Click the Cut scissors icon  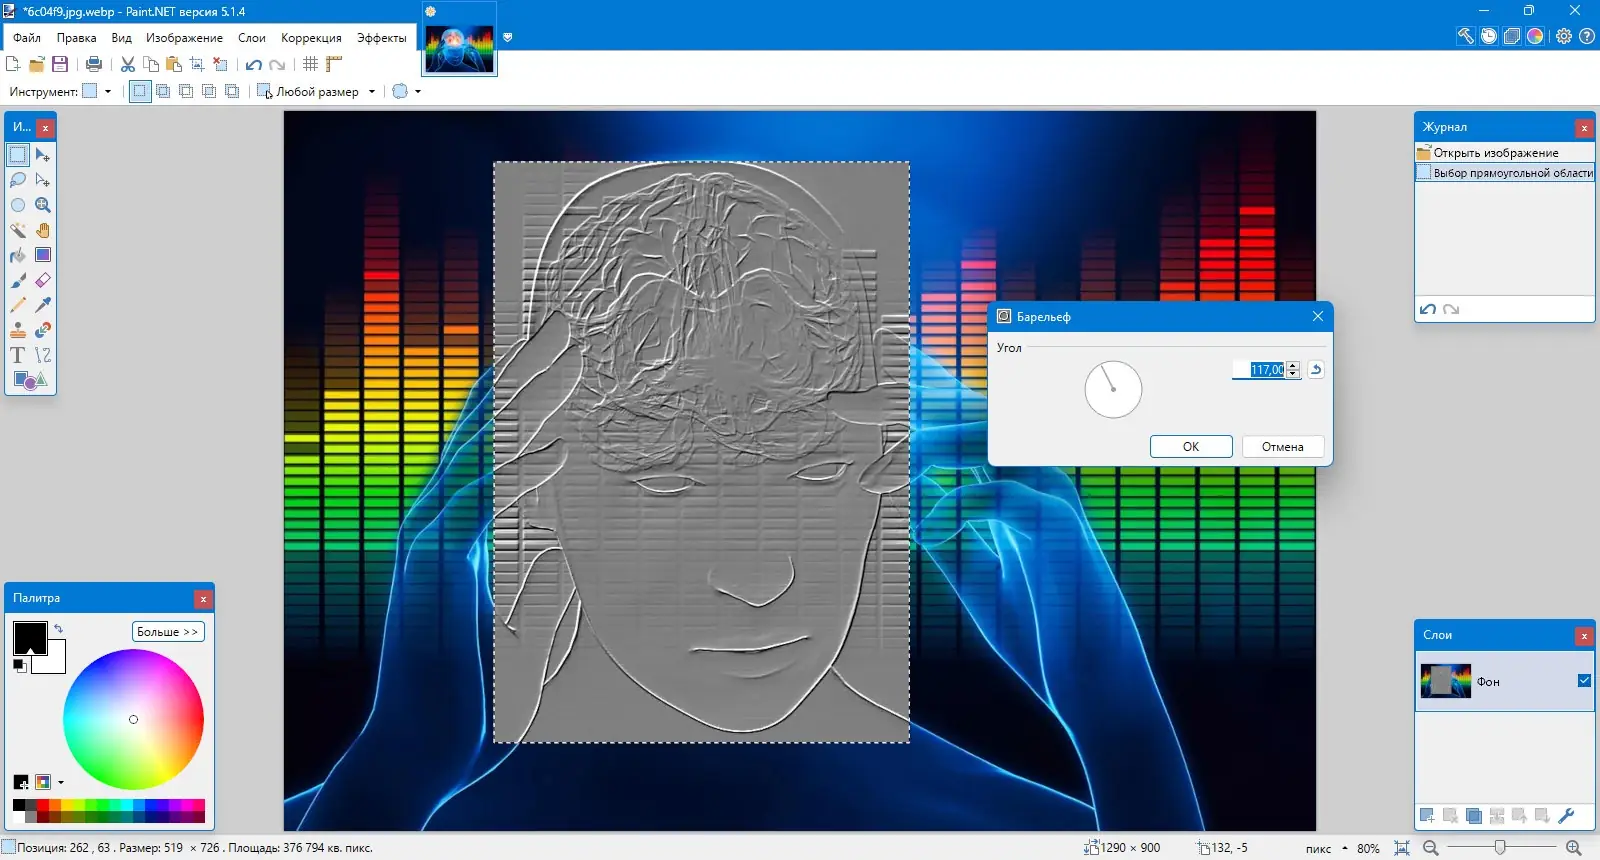click(128, 64)
